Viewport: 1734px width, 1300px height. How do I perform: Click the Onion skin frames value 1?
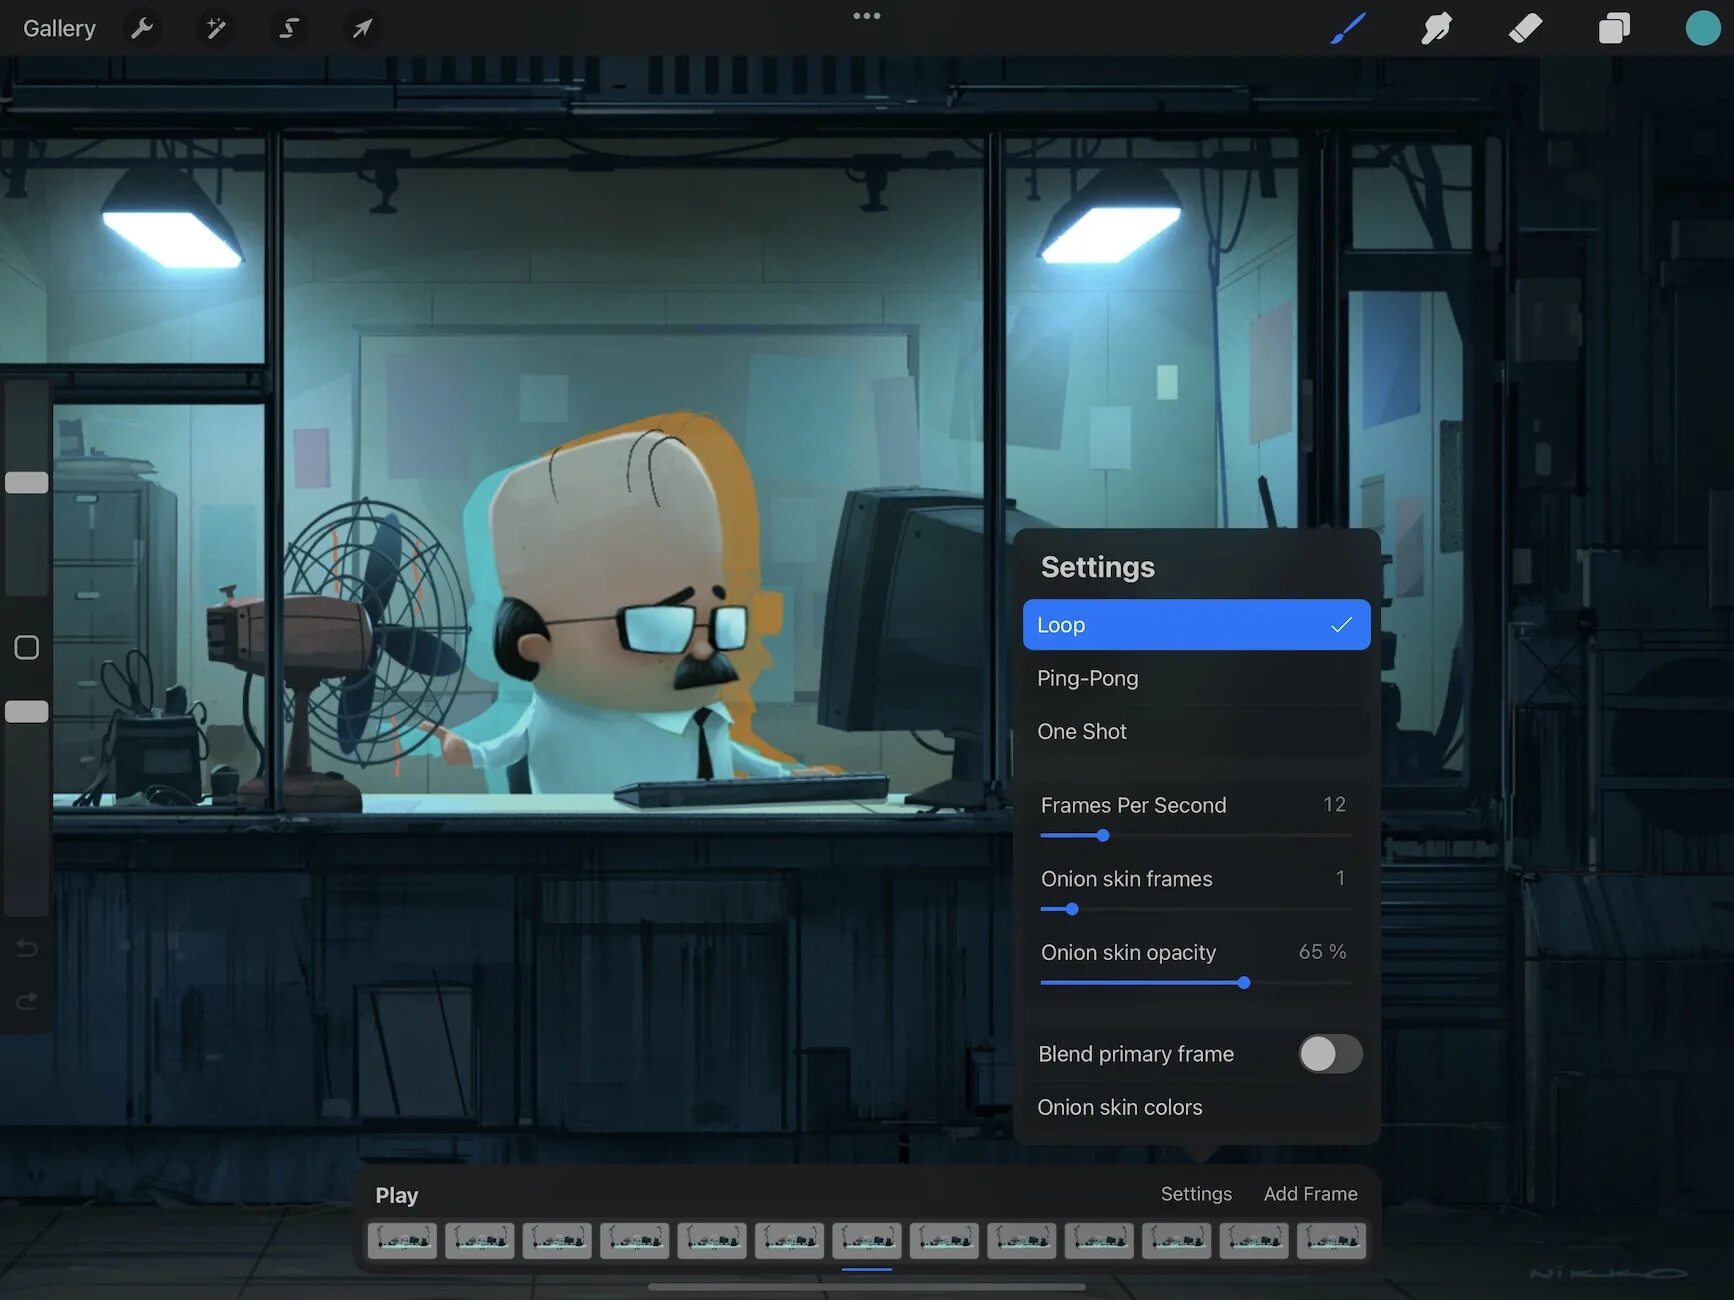[x=1340, y=878]
